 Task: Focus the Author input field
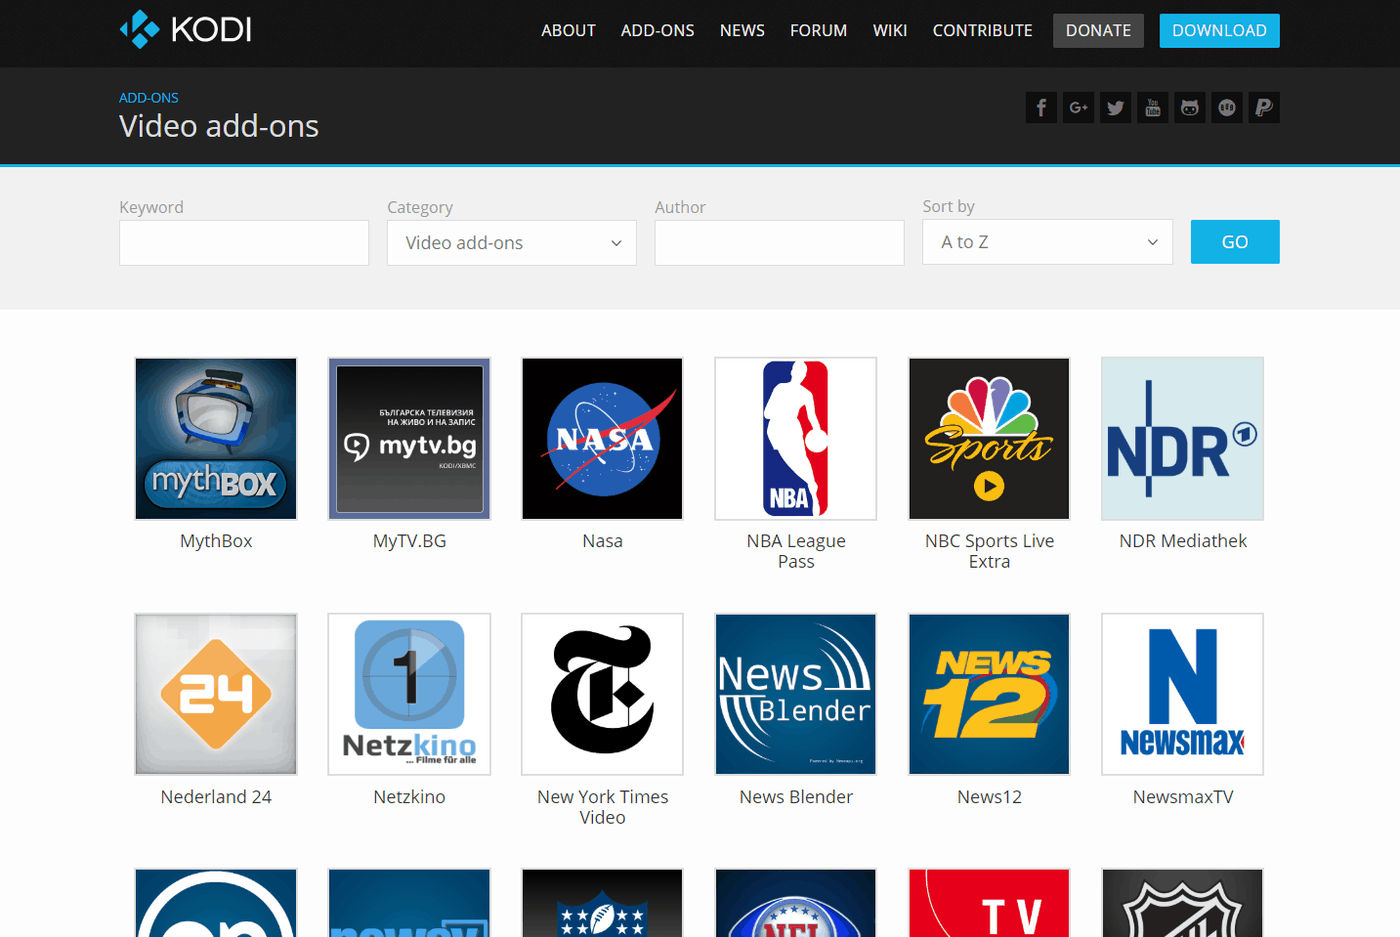[779, 243]
